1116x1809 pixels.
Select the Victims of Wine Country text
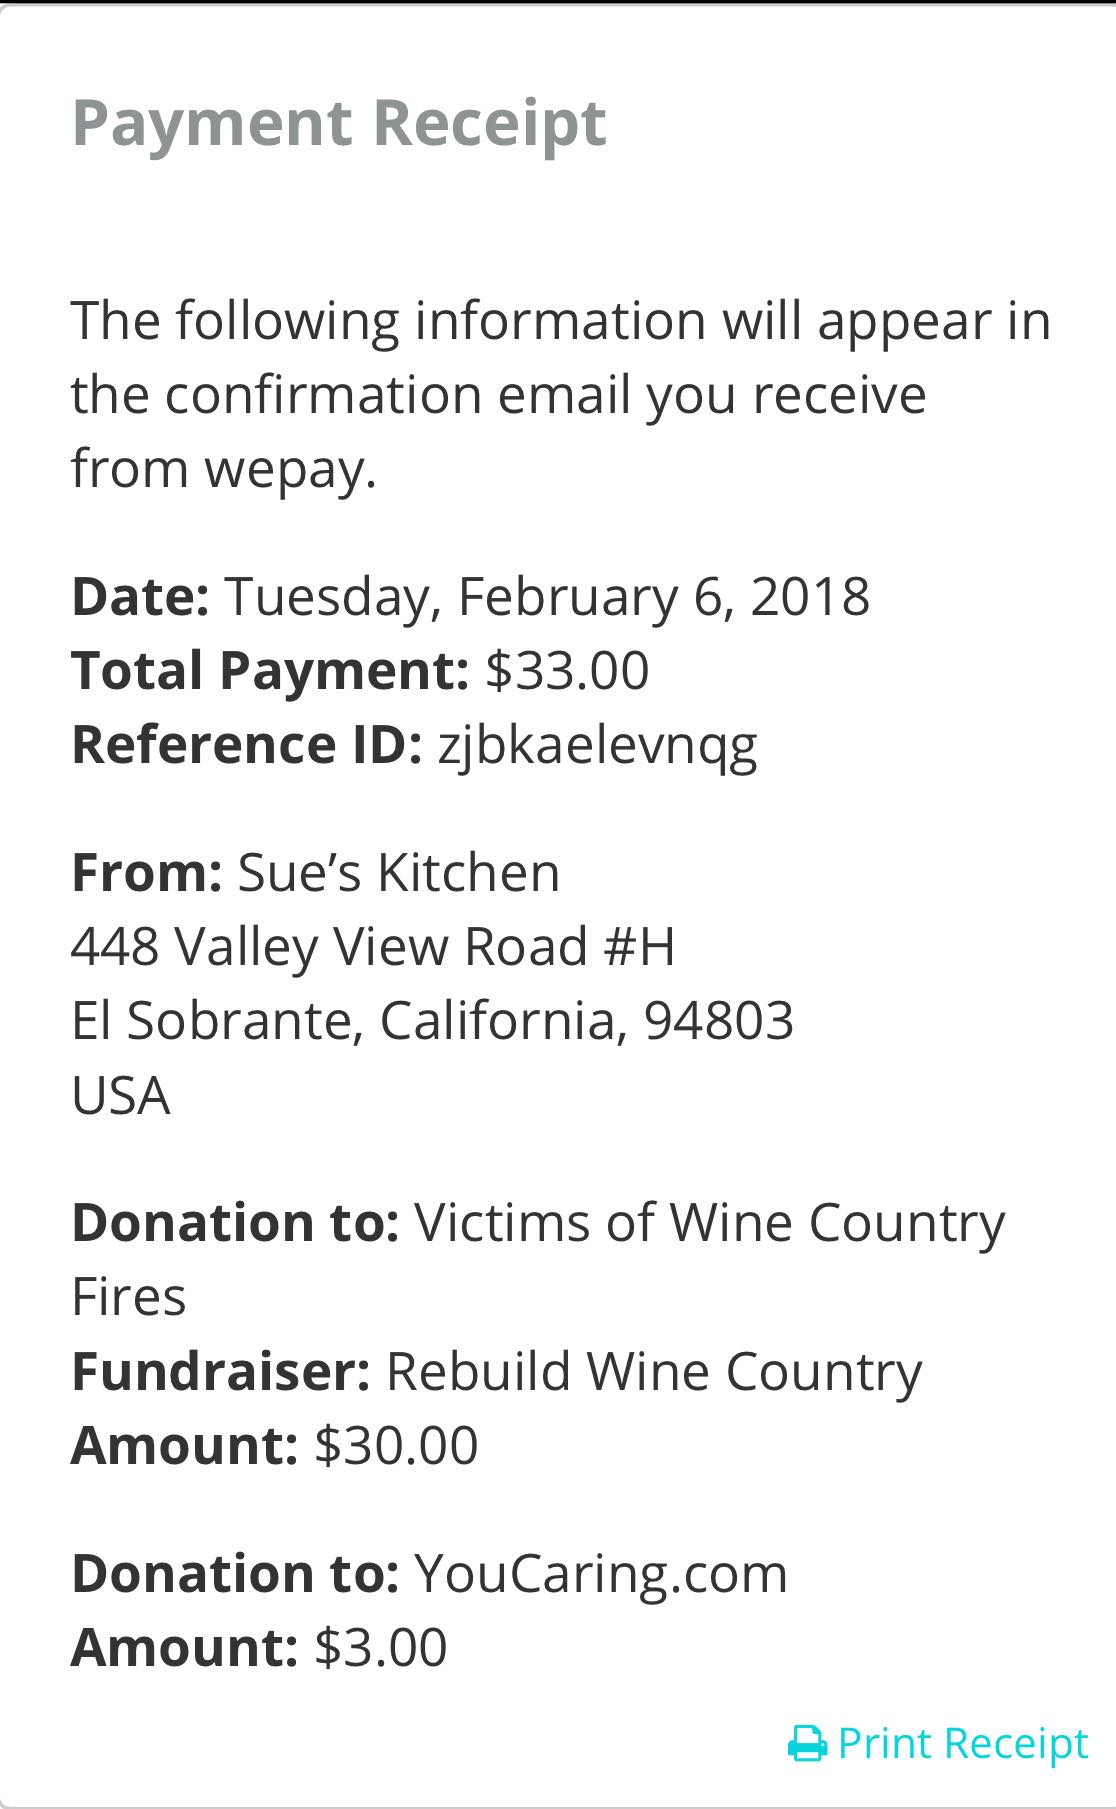(x=709, y=1222)
